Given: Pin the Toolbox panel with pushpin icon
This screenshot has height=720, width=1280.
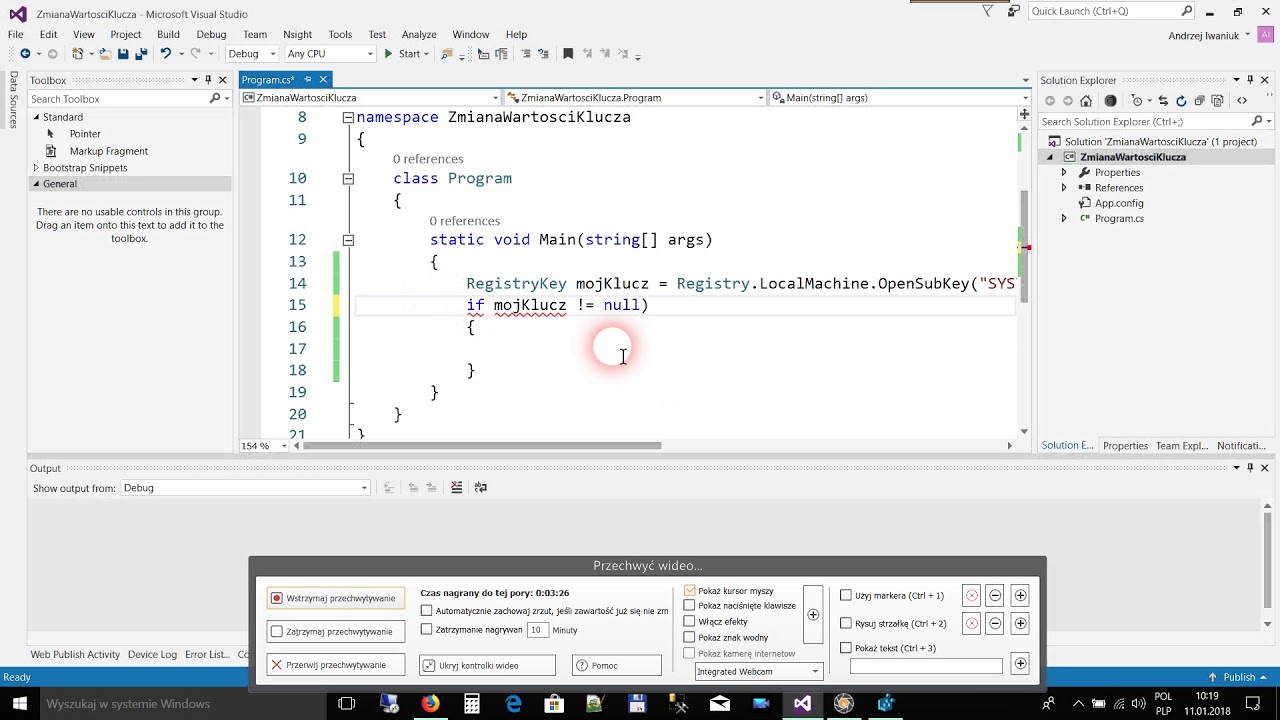Looking at the screenshot, I should (x=208, y=80).
